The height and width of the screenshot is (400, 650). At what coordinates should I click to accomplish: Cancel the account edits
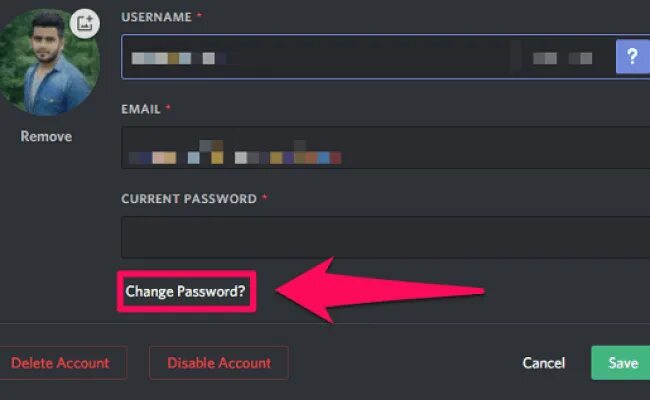(x=543, y=363)
